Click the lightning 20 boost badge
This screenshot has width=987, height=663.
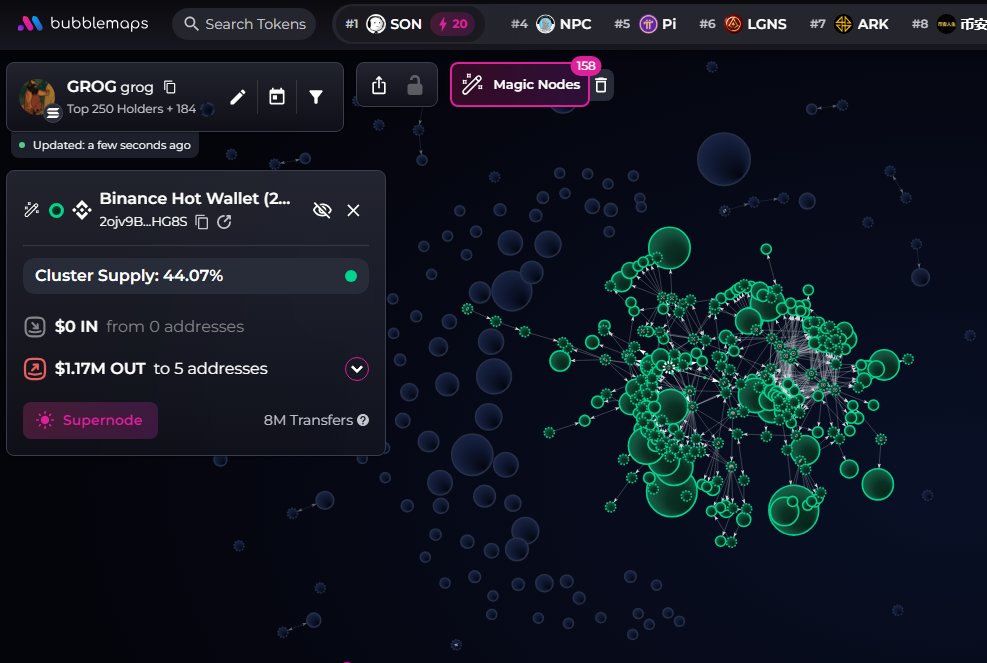coord(453,24)
